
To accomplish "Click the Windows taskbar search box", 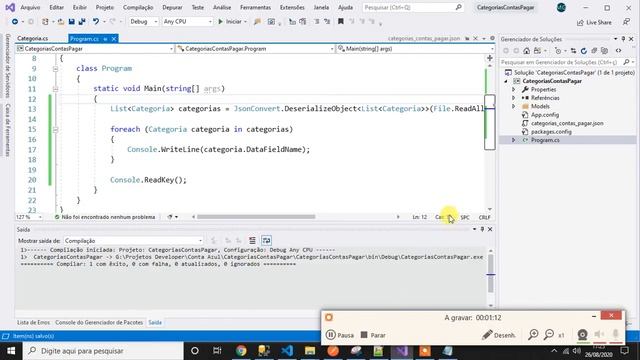I will pos(103,351).
